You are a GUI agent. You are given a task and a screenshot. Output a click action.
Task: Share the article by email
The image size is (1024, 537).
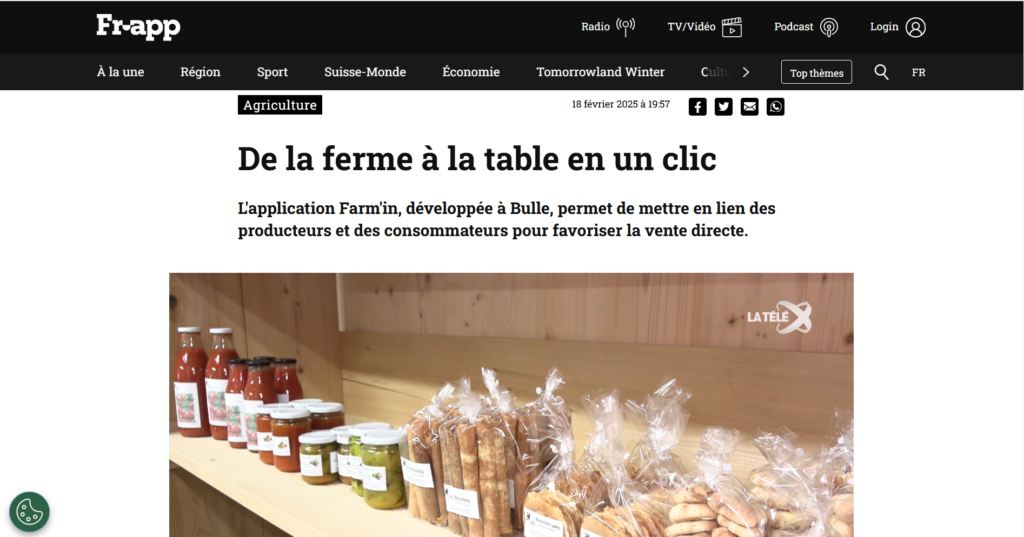[x=750, y=106]
